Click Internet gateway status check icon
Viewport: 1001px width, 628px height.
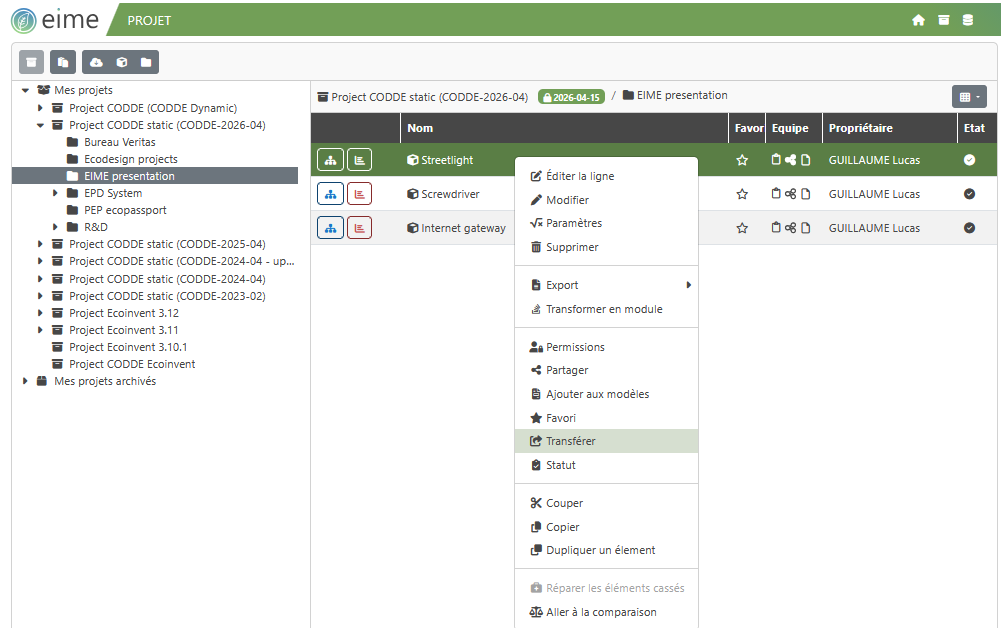pos(969,227)
